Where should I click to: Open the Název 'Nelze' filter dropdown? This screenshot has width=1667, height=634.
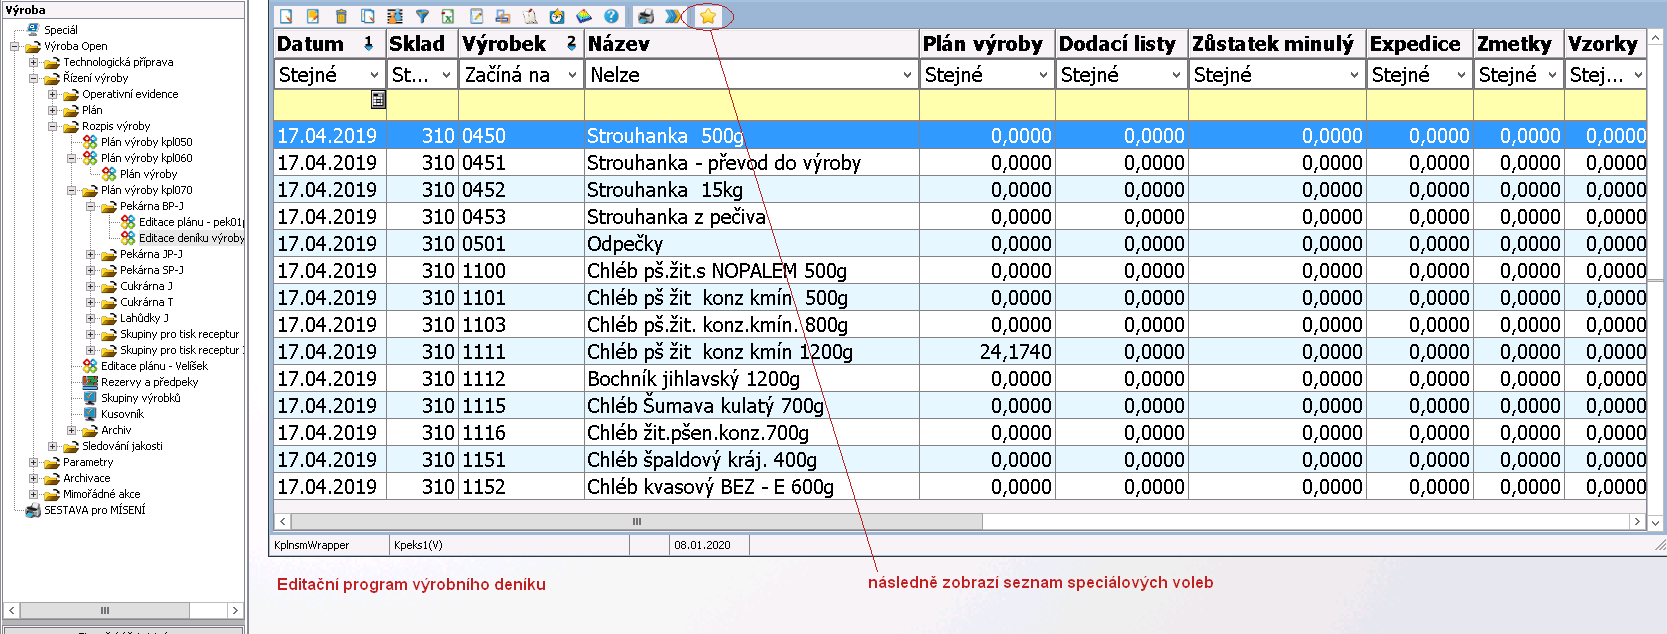pyautogui.click(x=907, y=75)
